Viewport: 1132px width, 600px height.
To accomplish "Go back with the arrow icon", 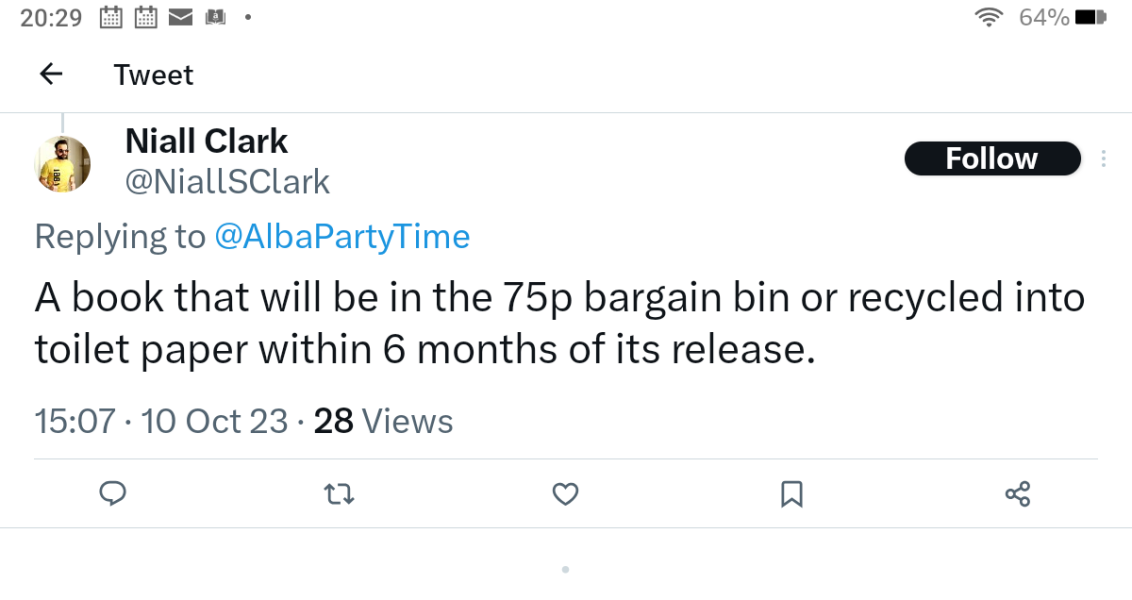I will coord(50,74).
